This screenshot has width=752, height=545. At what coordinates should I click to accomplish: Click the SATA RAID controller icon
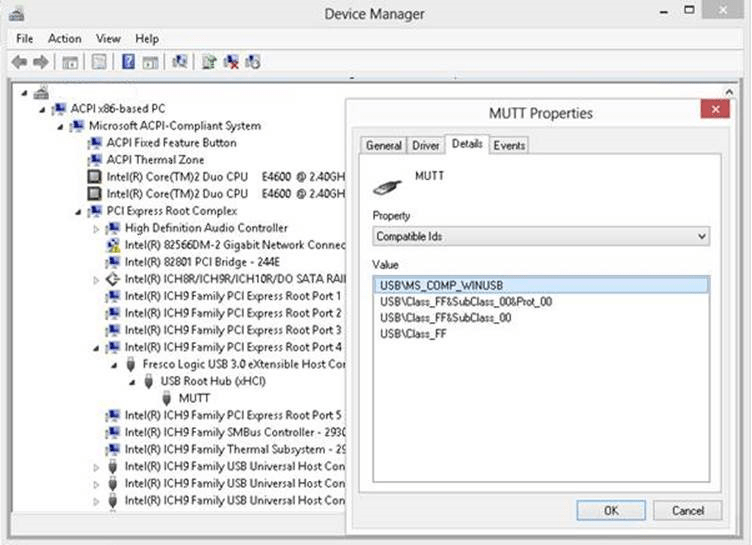click(113, 279)
